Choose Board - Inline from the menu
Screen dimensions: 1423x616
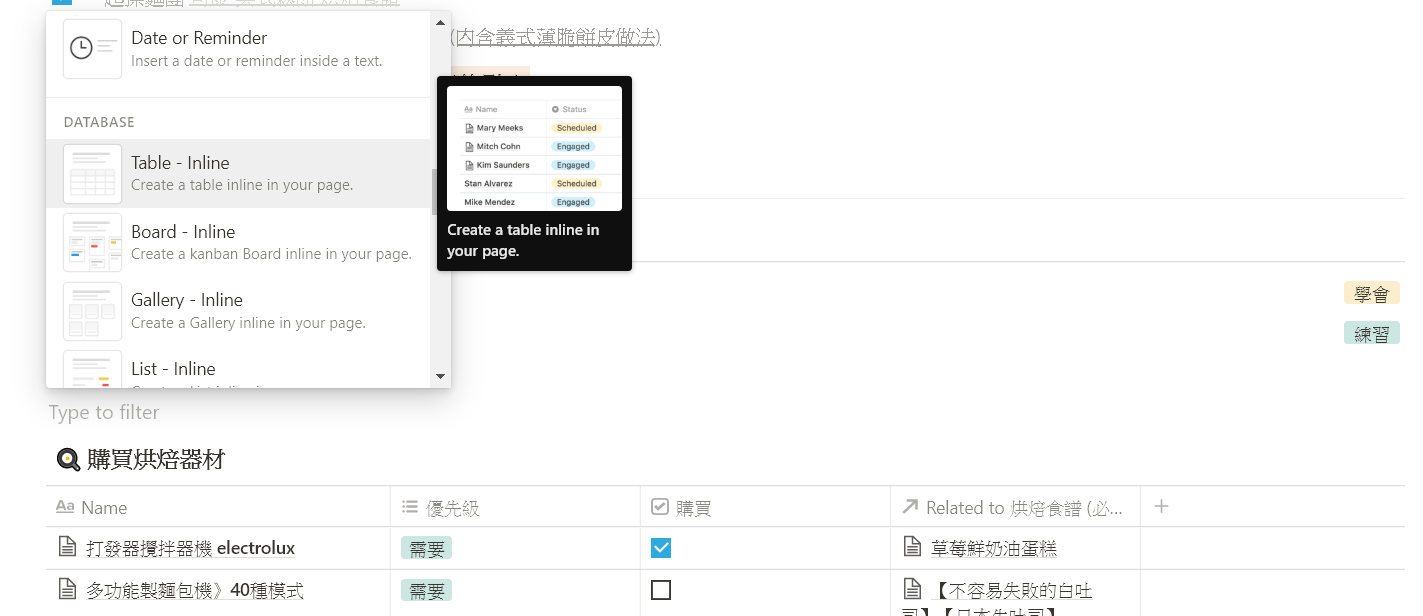[x=238, y=242]
